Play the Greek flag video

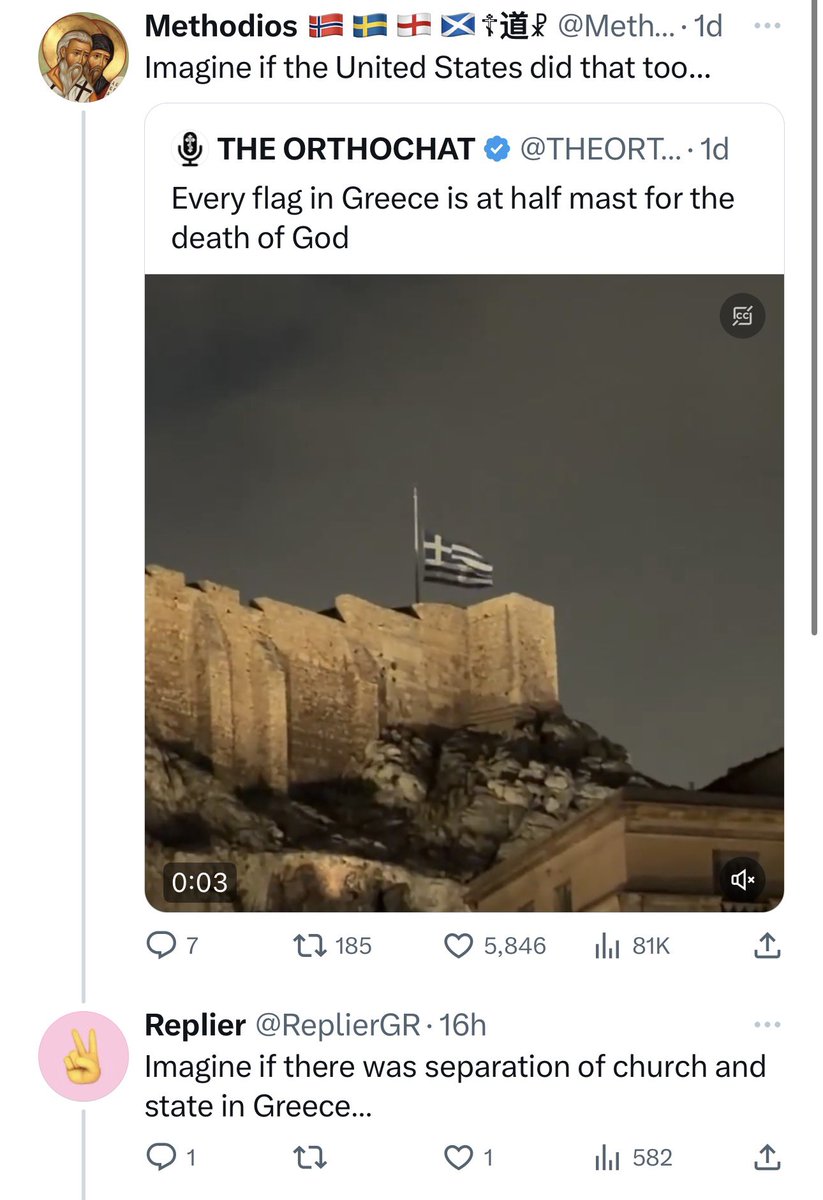[464, 593]
